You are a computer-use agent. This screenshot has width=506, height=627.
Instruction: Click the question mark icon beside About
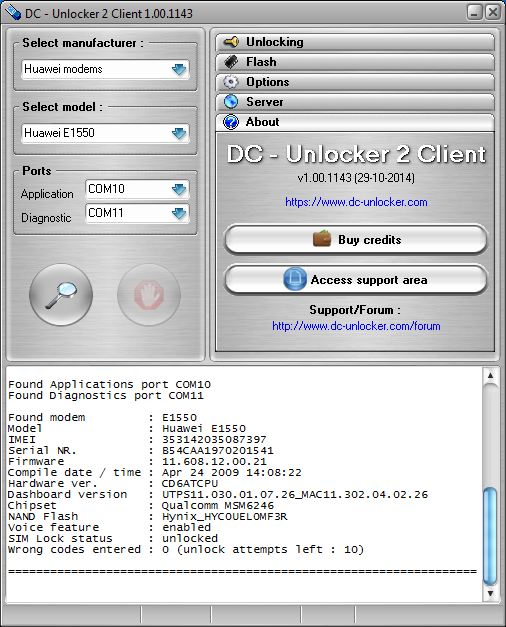coord(231,122)
